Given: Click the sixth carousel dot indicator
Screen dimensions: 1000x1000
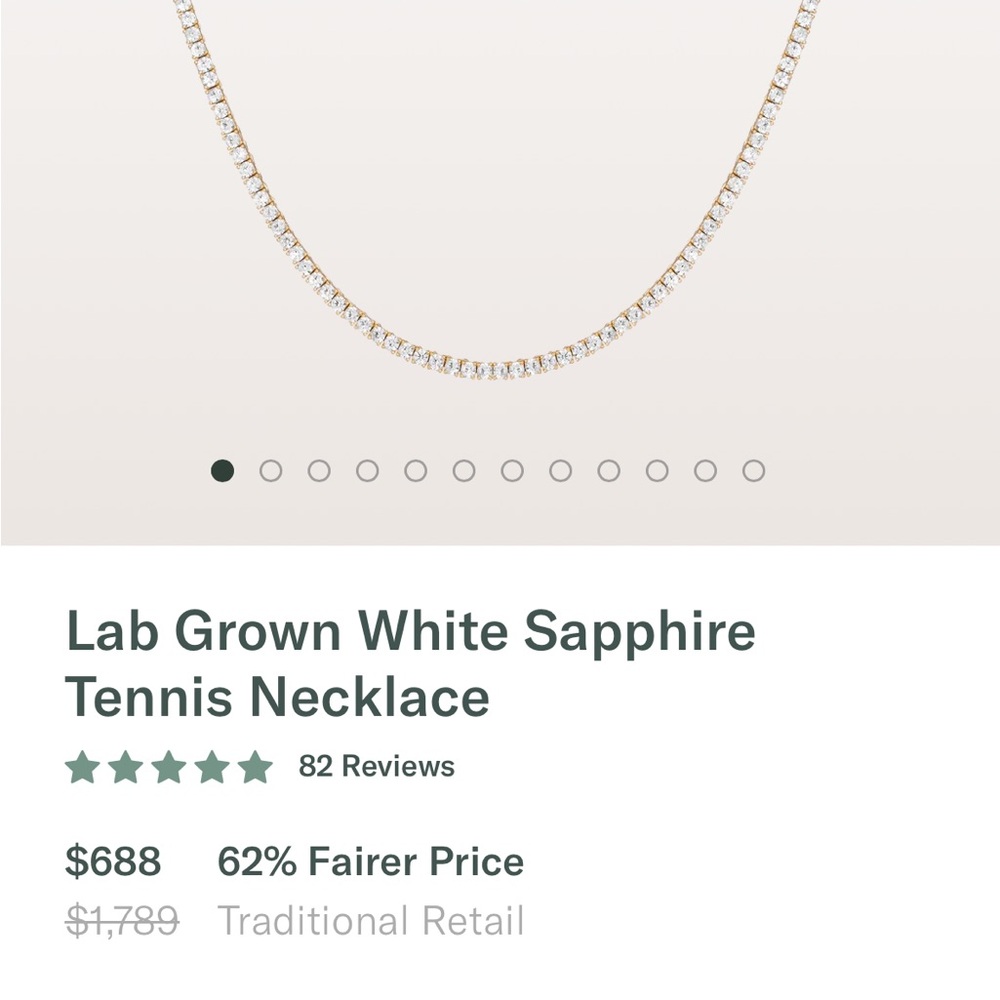Looking at the screenshot, I should pos(462,469).
